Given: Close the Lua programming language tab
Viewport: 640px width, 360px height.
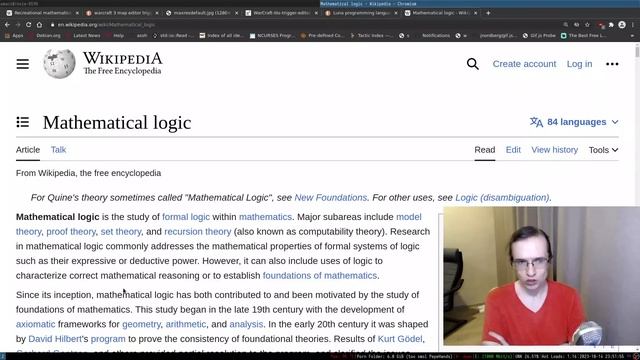Looking at the screenshot, I should coord(396,13).
